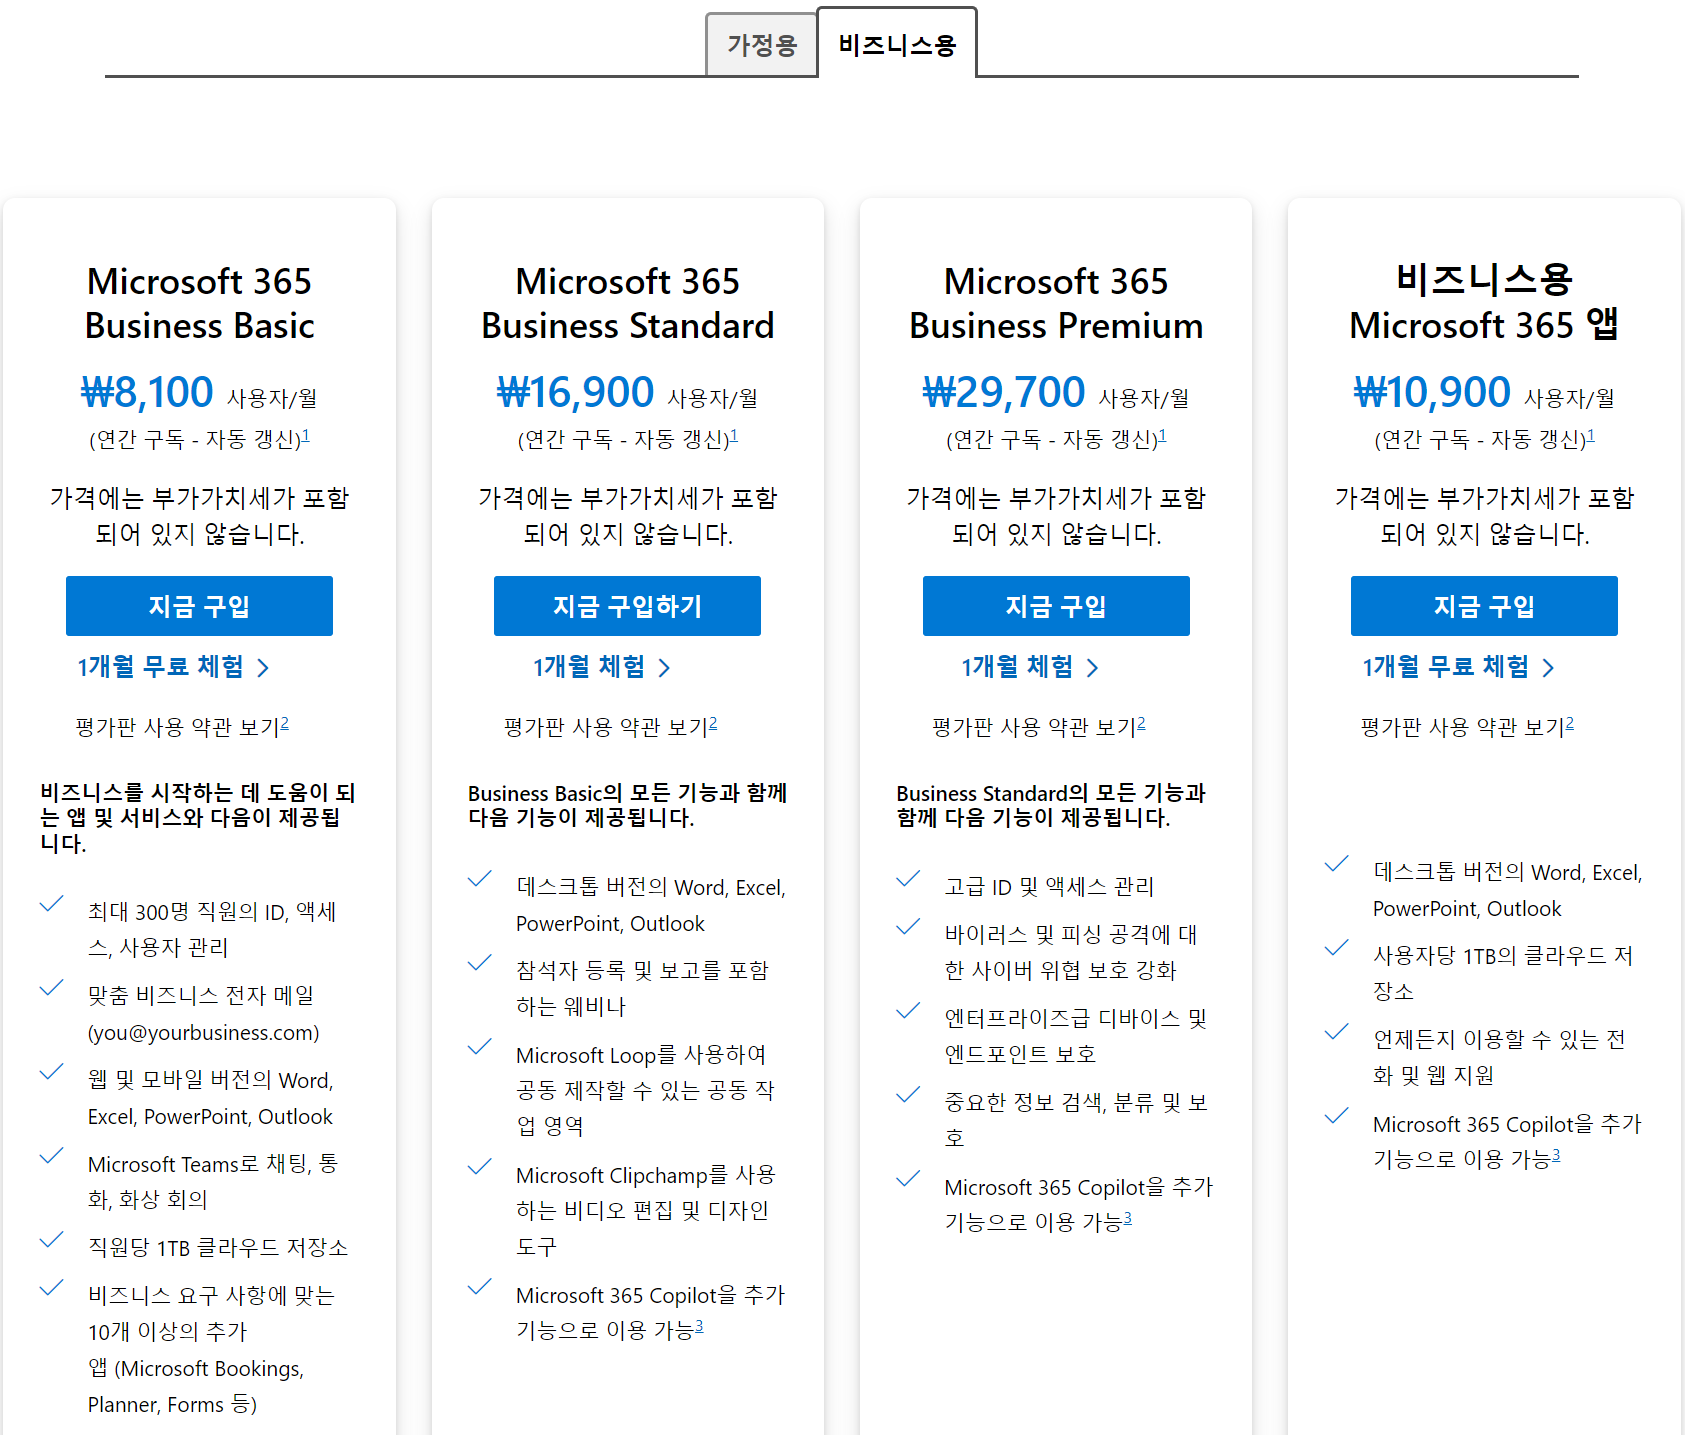Click chevron arrow next to Business Basic free trial
The height and width of the screenshot is (1435, 1685).
point(263,668)
